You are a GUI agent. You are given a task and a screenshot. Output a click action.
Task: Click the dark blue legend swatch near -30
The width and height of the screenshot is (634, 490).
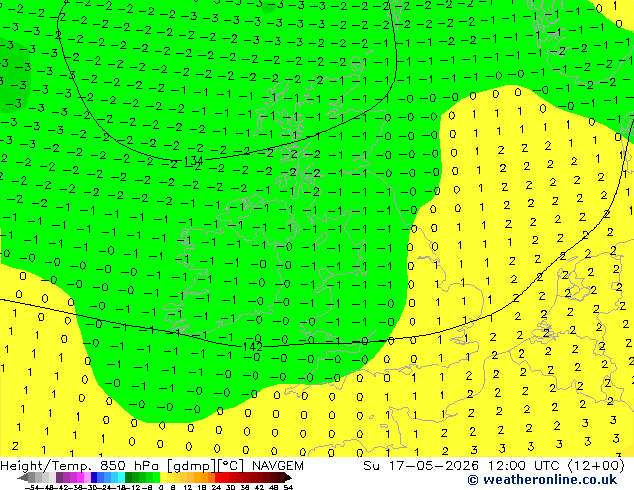tap(94, 478)
